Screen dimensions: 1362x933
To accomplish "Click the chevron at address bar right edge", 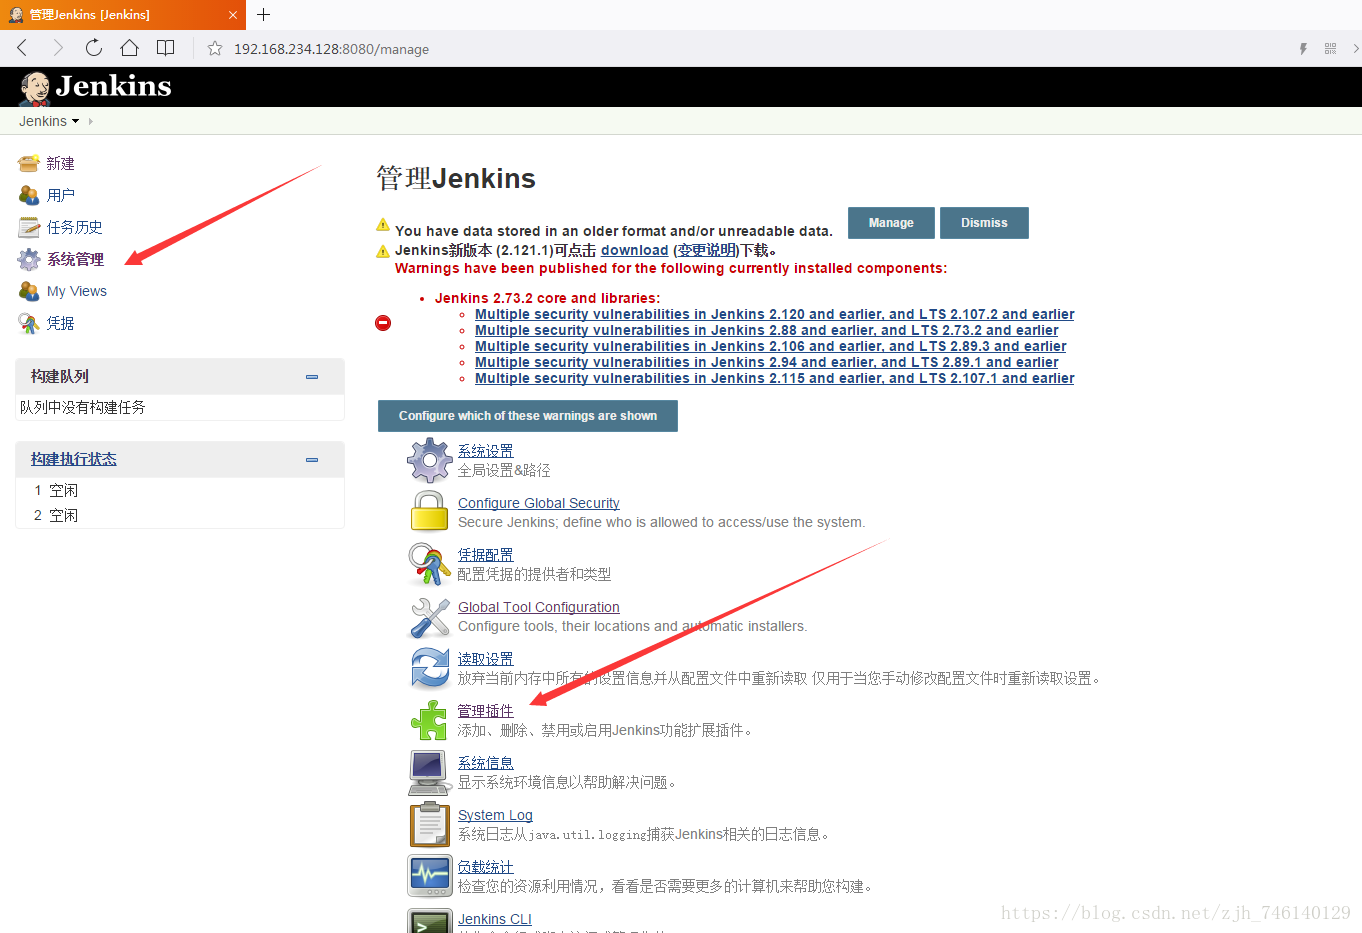I will coord(1355,48).
